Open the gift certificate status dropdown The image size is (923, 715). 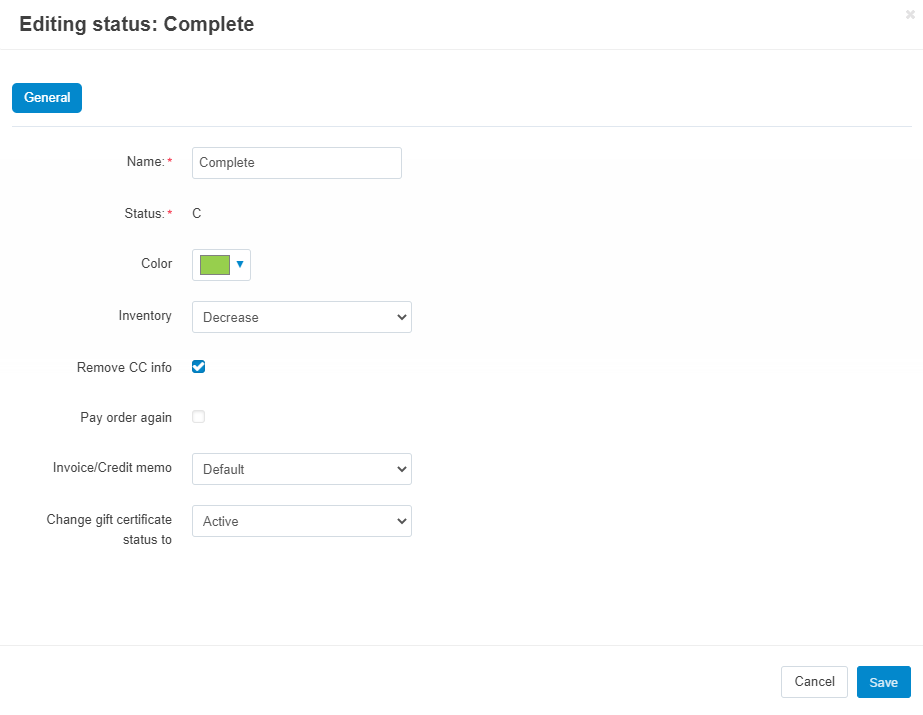pos(302,521)
